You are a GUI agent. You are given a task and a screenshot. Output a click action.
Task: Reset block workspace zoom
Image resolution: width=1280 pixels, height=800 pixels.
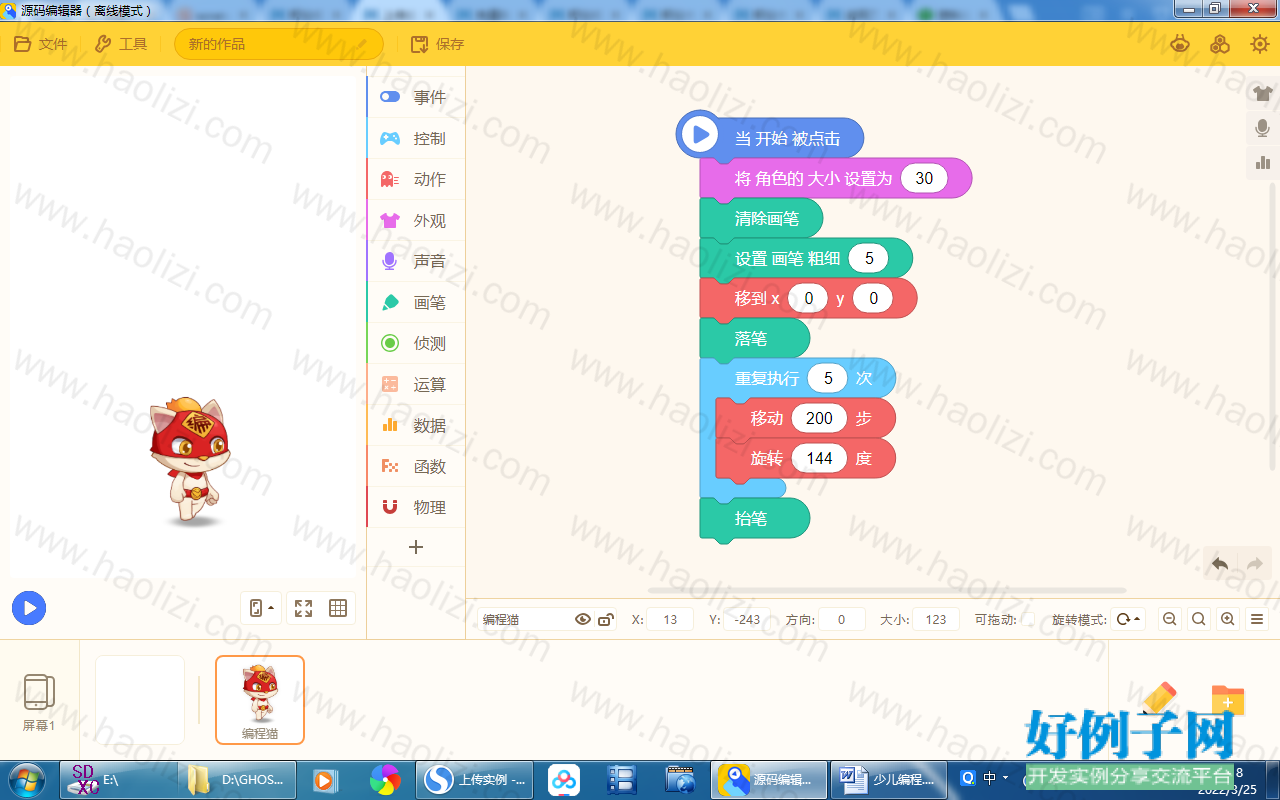point(1199,620)
